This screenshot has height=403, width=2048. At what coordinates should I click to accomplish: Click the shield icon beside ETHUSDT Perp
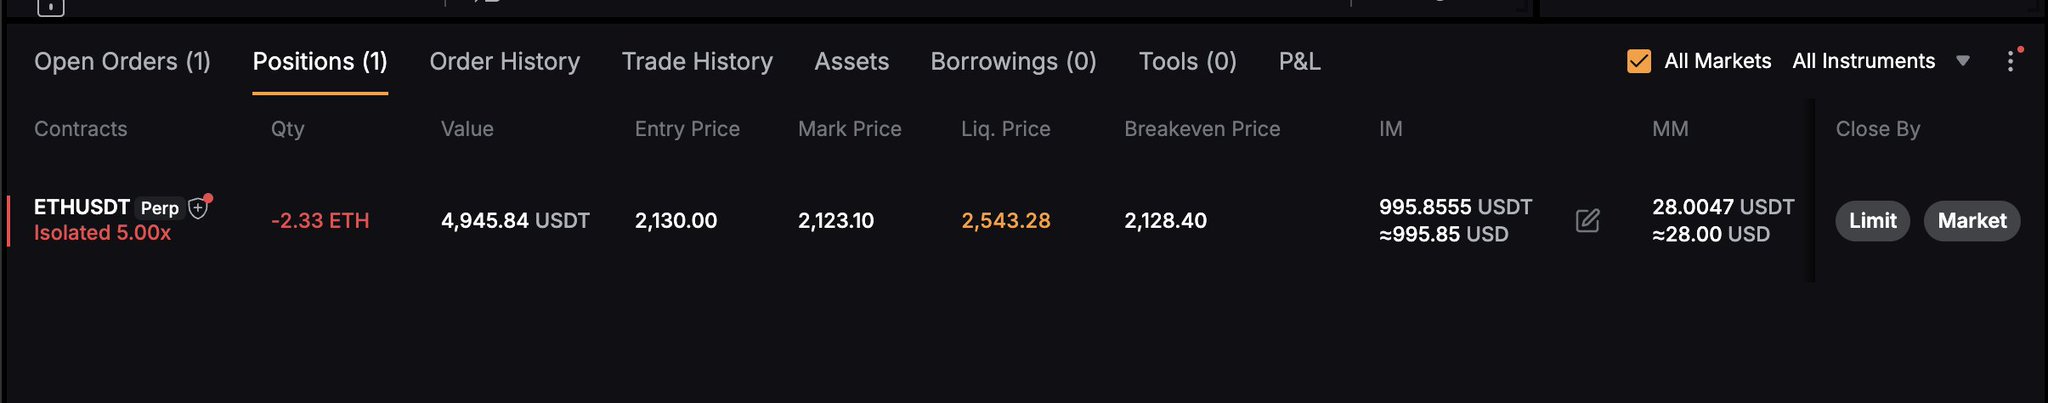(x=198, y=208)
